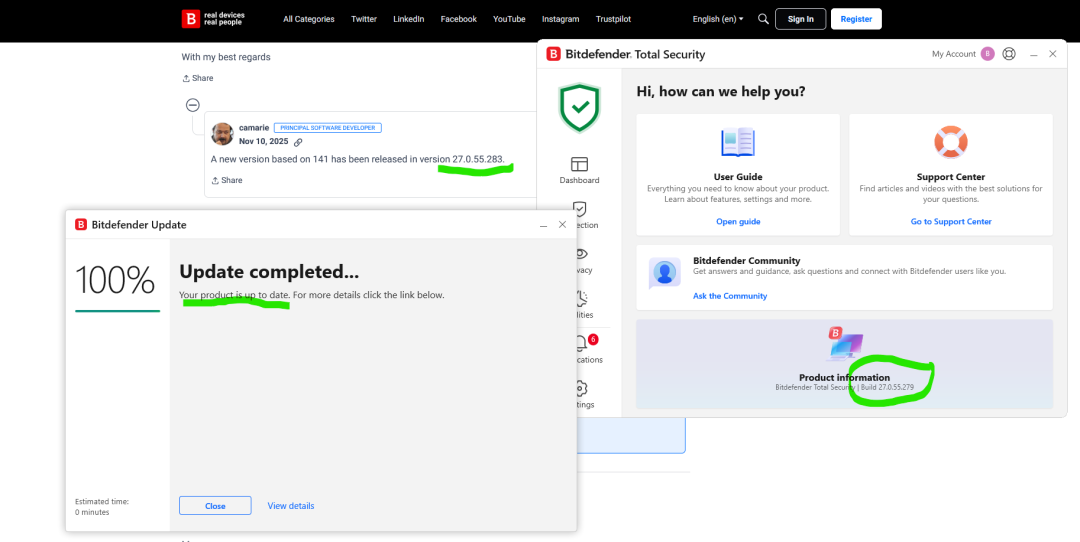Screen dimensions: 1080x542
Task: Open the search magnifier in the site header
Action: (x=763, y=19)
